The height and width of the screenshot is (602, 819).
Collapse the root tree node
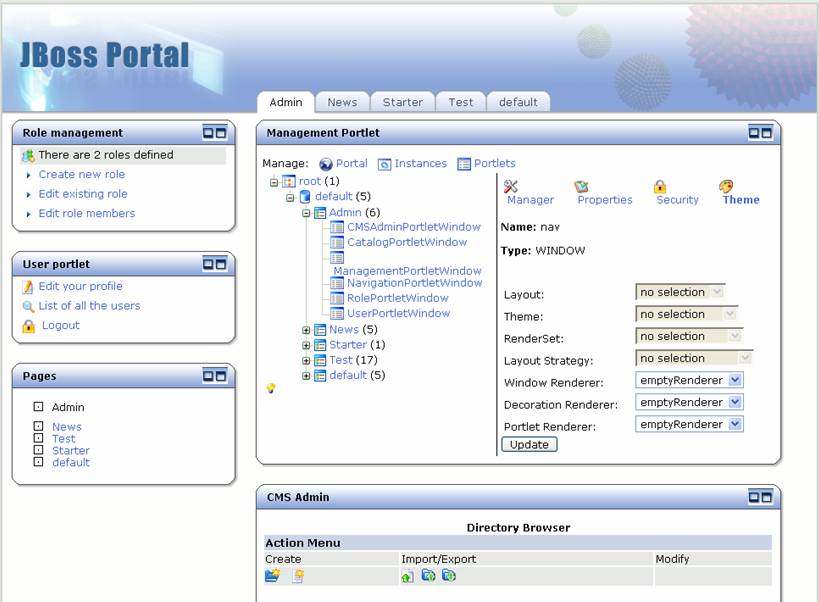pyautogui.click(x=274, y=182)
